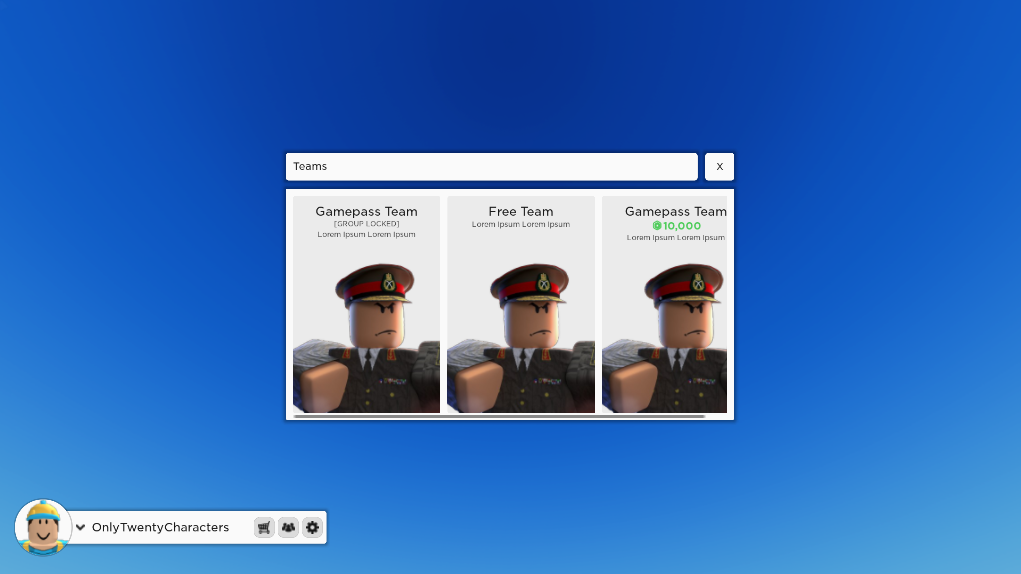Image resolution: width=1021 pixels, height=574 pixels.
Task: Click the green 10,000 price label
Action: pyautogui.click(x=682, y=226)
